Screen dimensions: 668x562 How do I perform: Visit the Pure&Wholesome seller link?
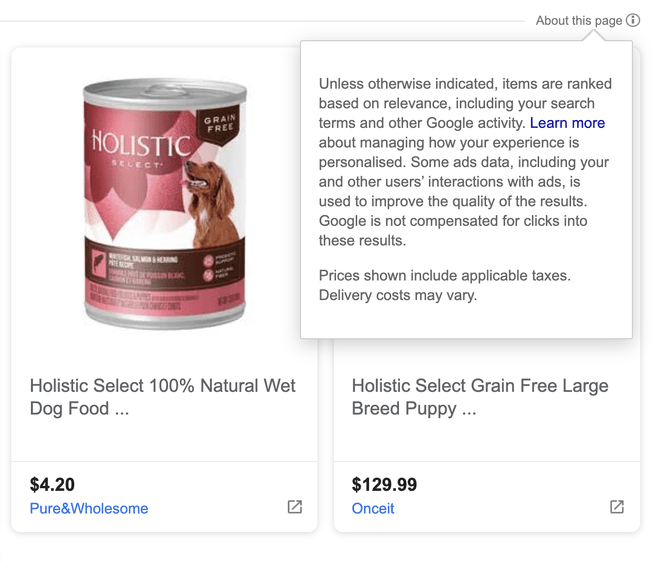coord(89,508)
